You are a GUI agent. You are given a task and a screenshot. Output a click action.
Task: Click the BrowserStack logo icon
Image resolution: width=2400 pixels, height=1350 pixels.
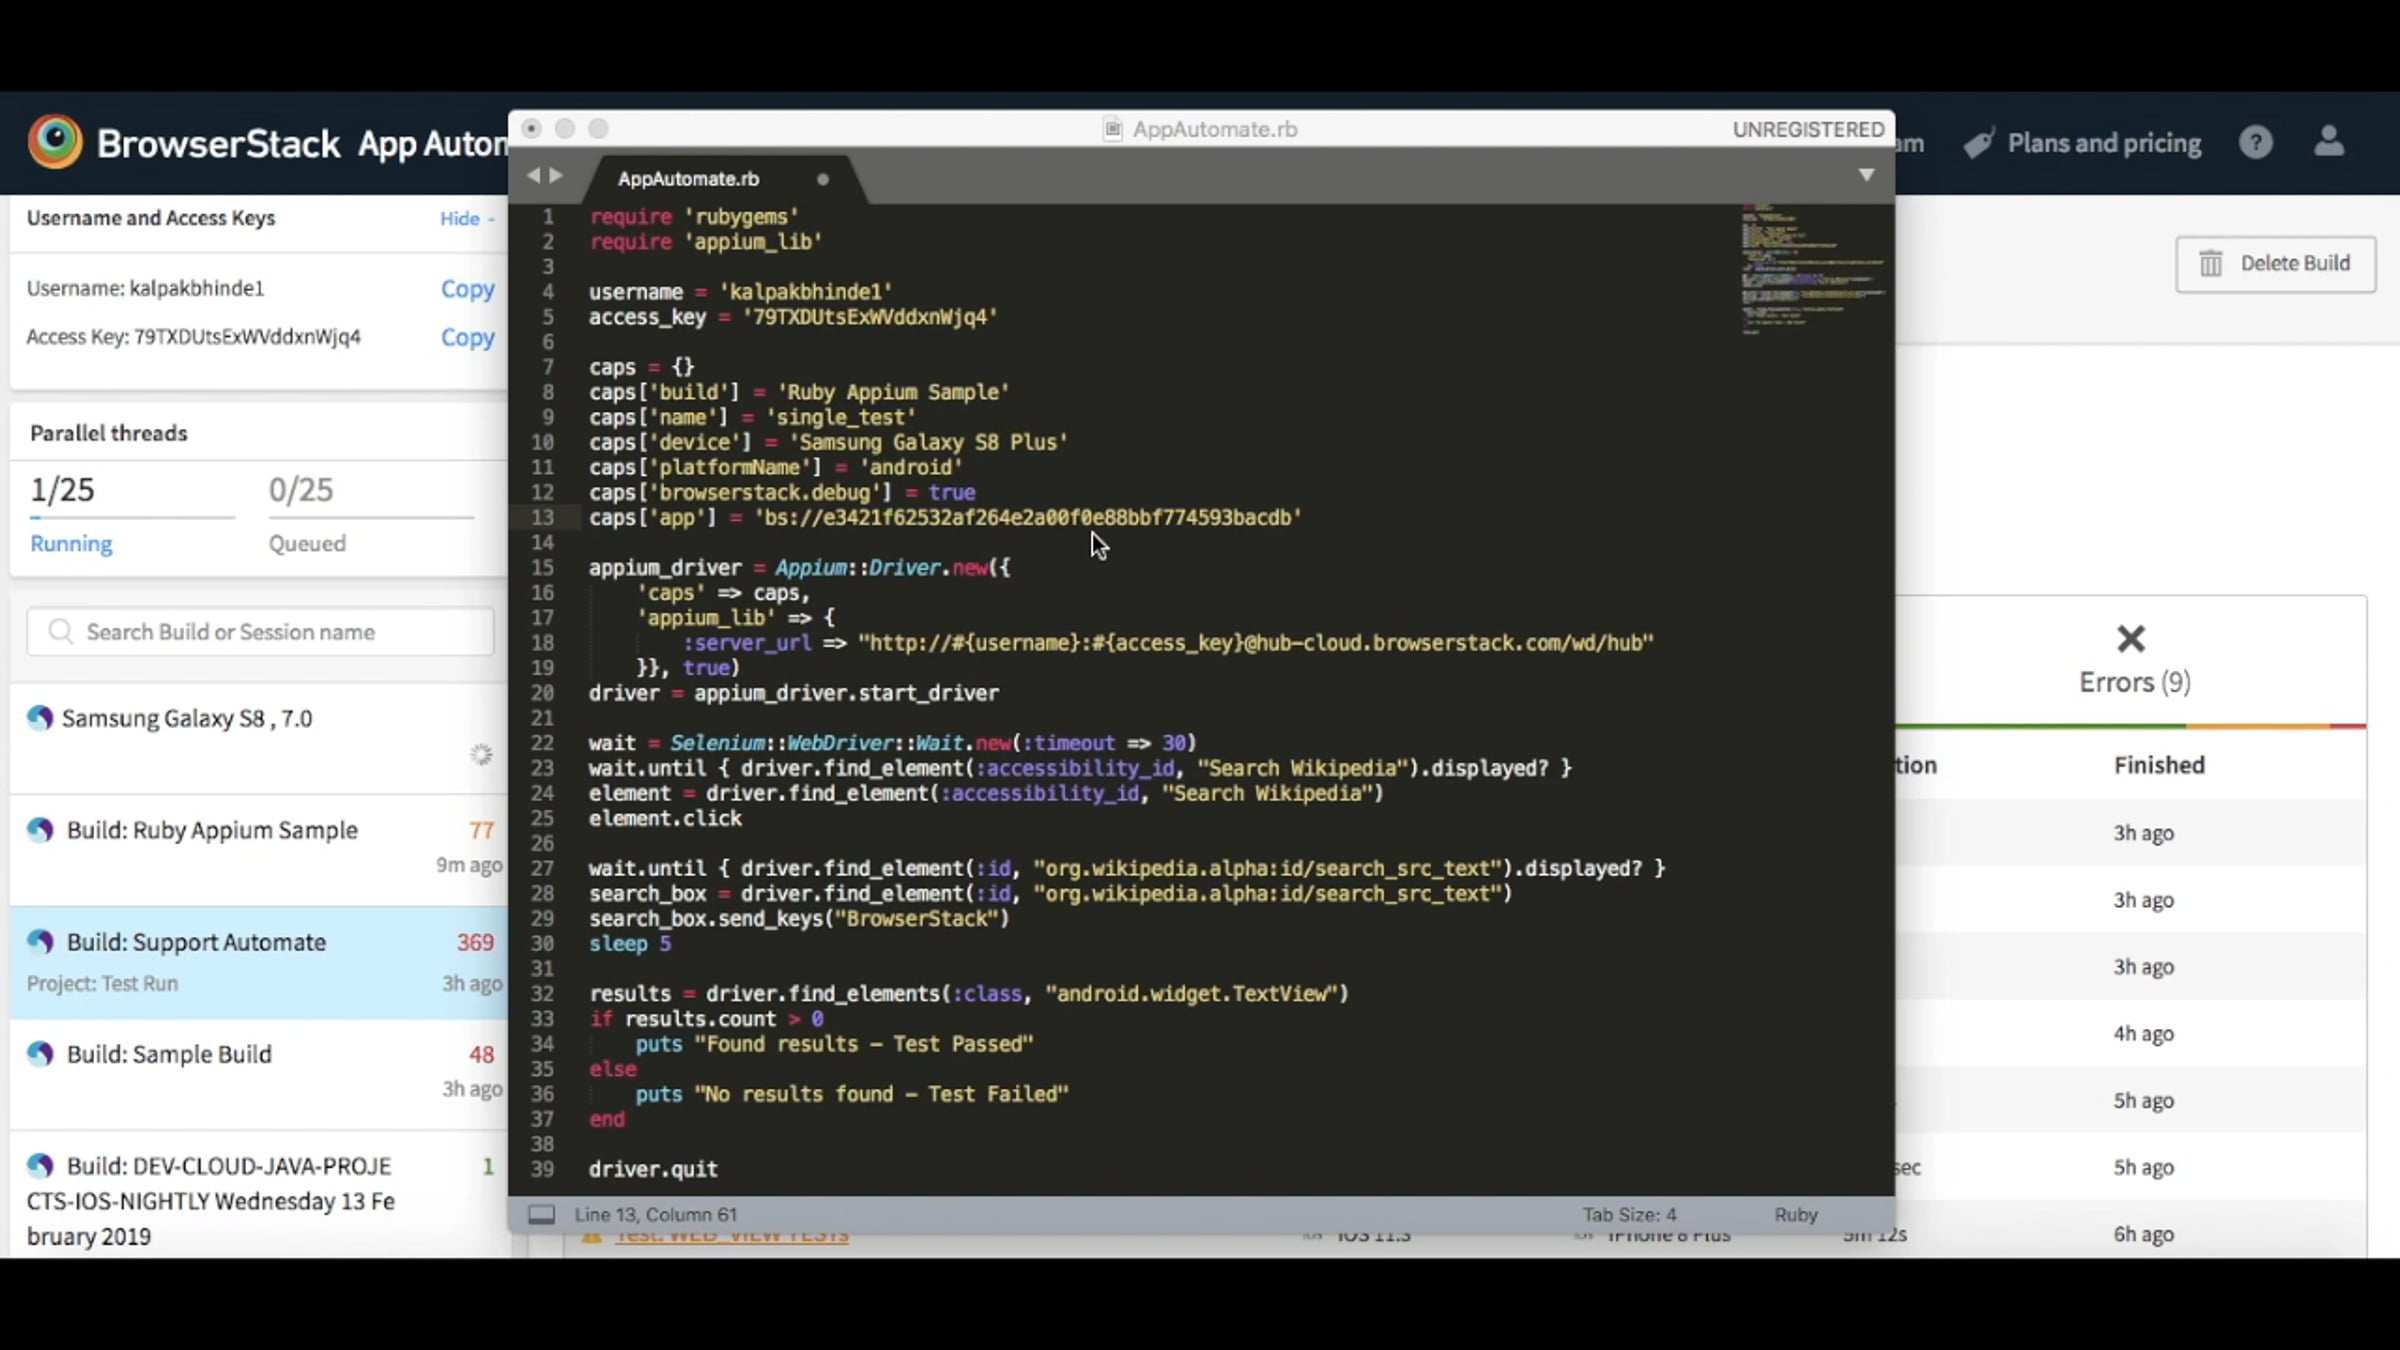click(x=55, y=142)
